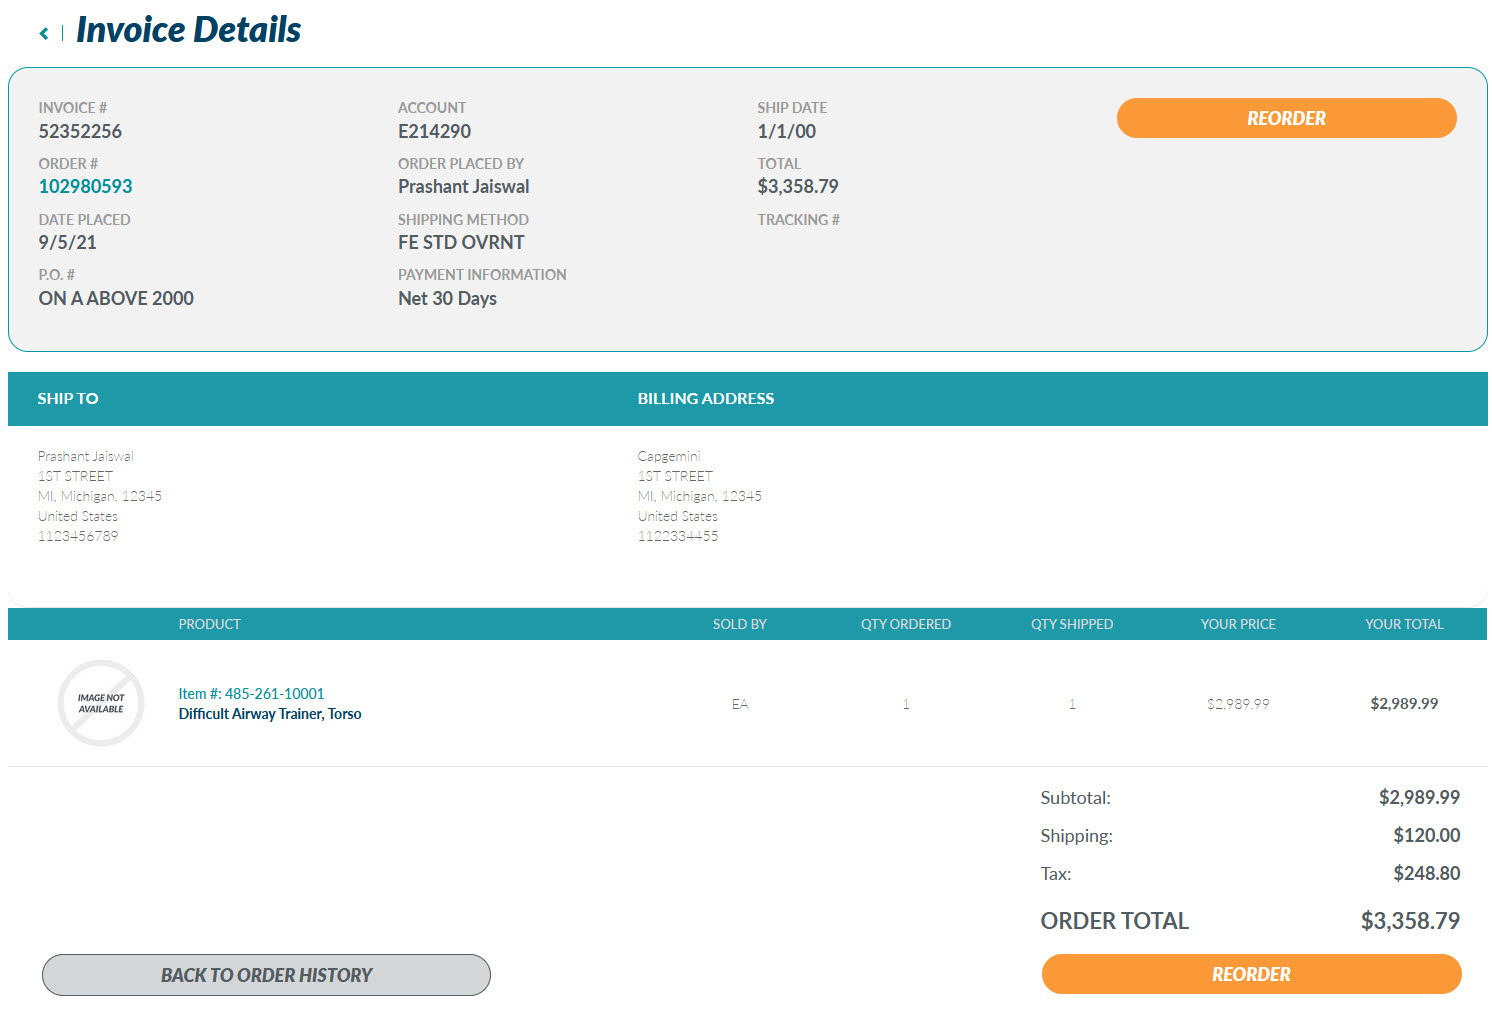Click the YOUR PRICE column header
The height and width of the screenshot is (1032, 1492).
point(1238,624)
